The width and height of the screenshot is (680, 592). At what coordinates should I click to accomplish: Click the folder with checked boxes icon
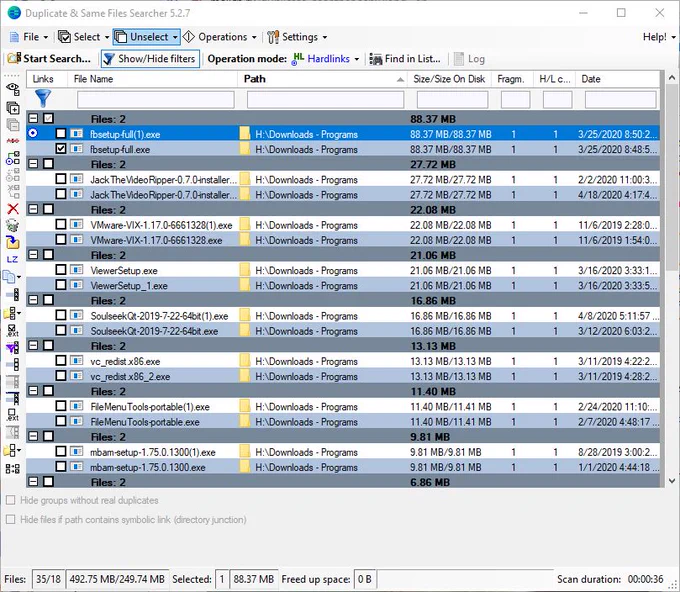[12, 313]
